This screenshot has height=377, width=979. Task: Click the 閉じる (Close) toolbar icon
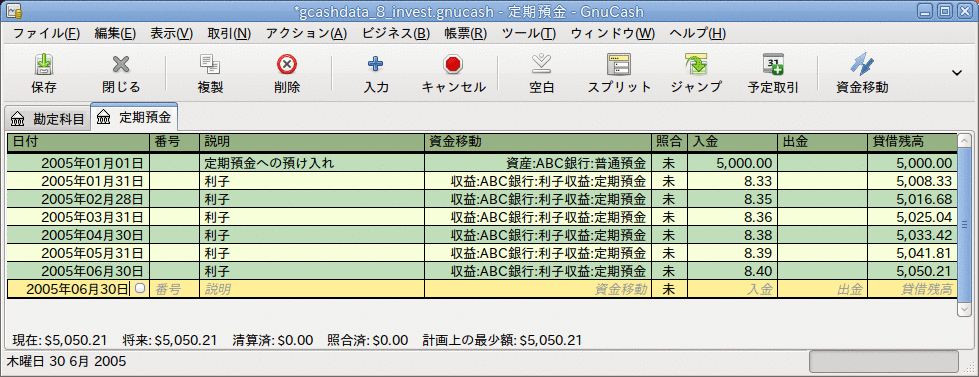(x=121, y=64)
